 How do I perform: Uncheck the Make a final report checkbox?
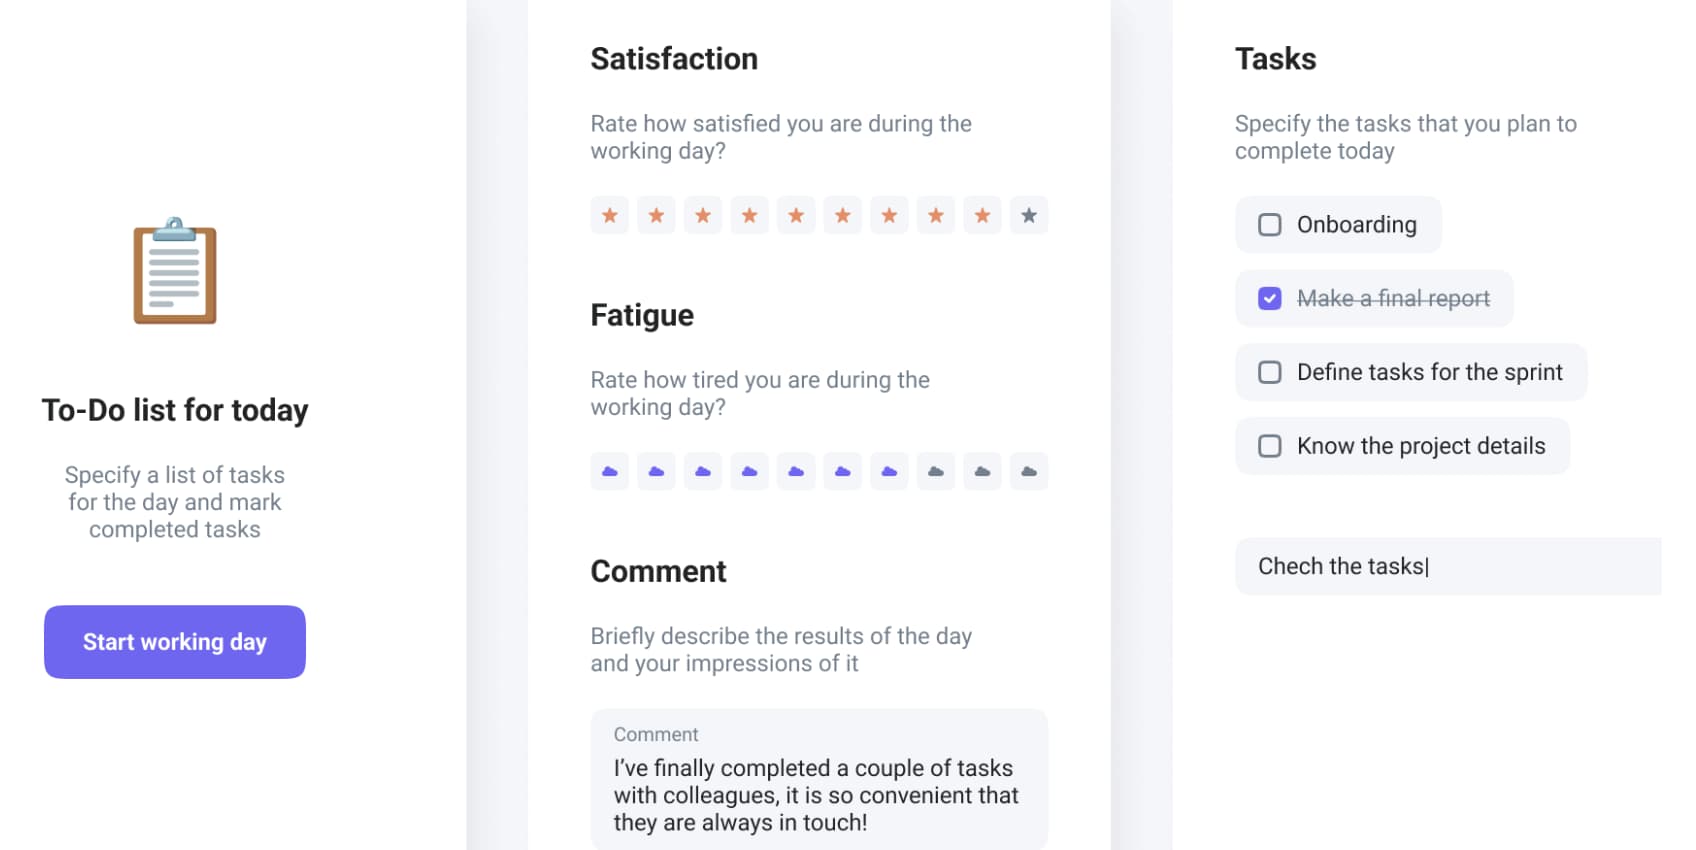[1270, 298]
